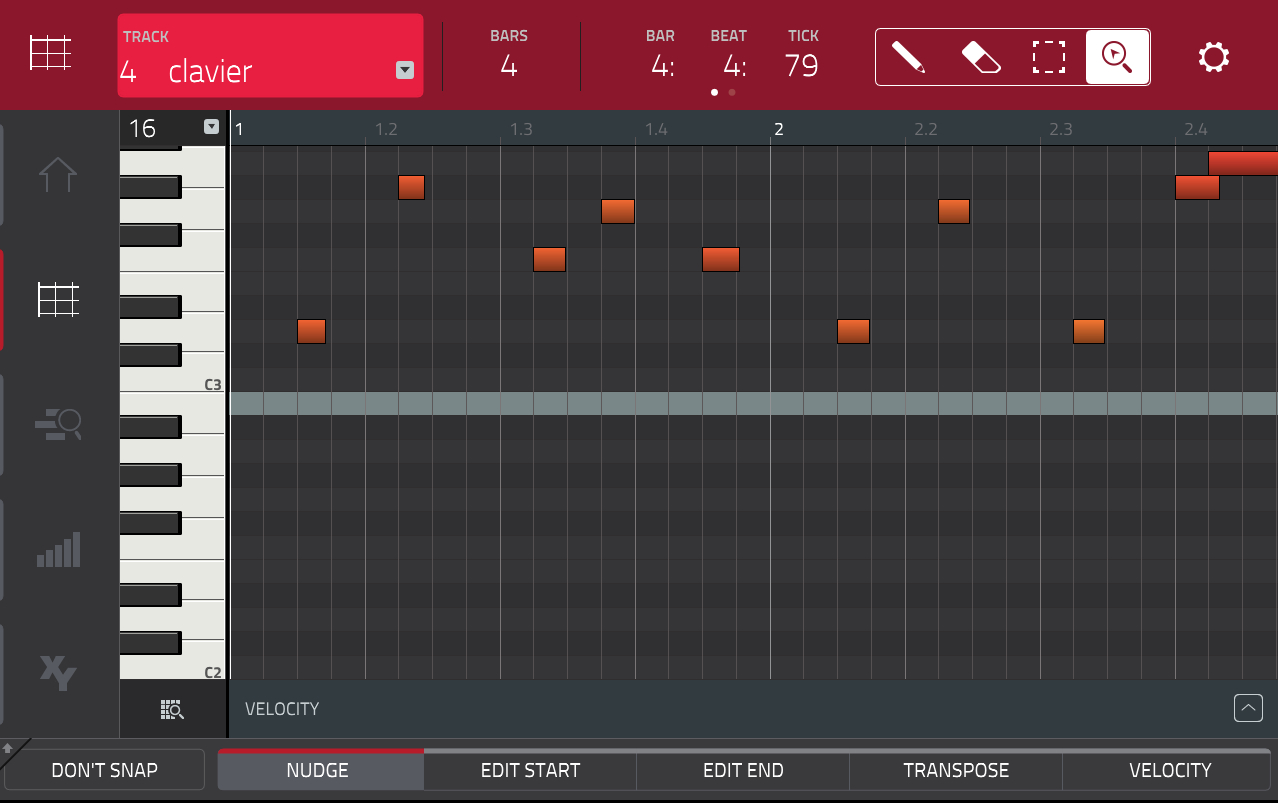The height and width of the screenshot is (803, 1278).
Task: Click the EDIT START button
Action: [530, 770]
